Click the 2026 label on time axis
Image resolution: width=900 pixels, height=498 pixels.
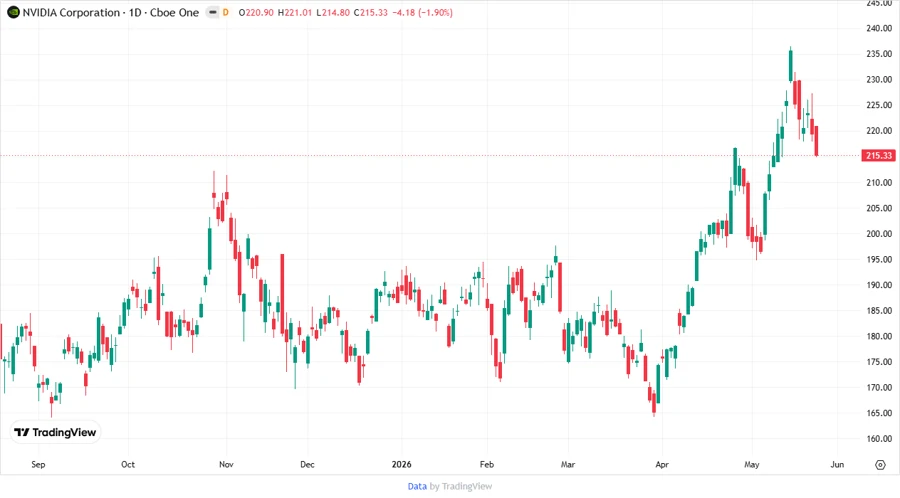pos(401,464)
